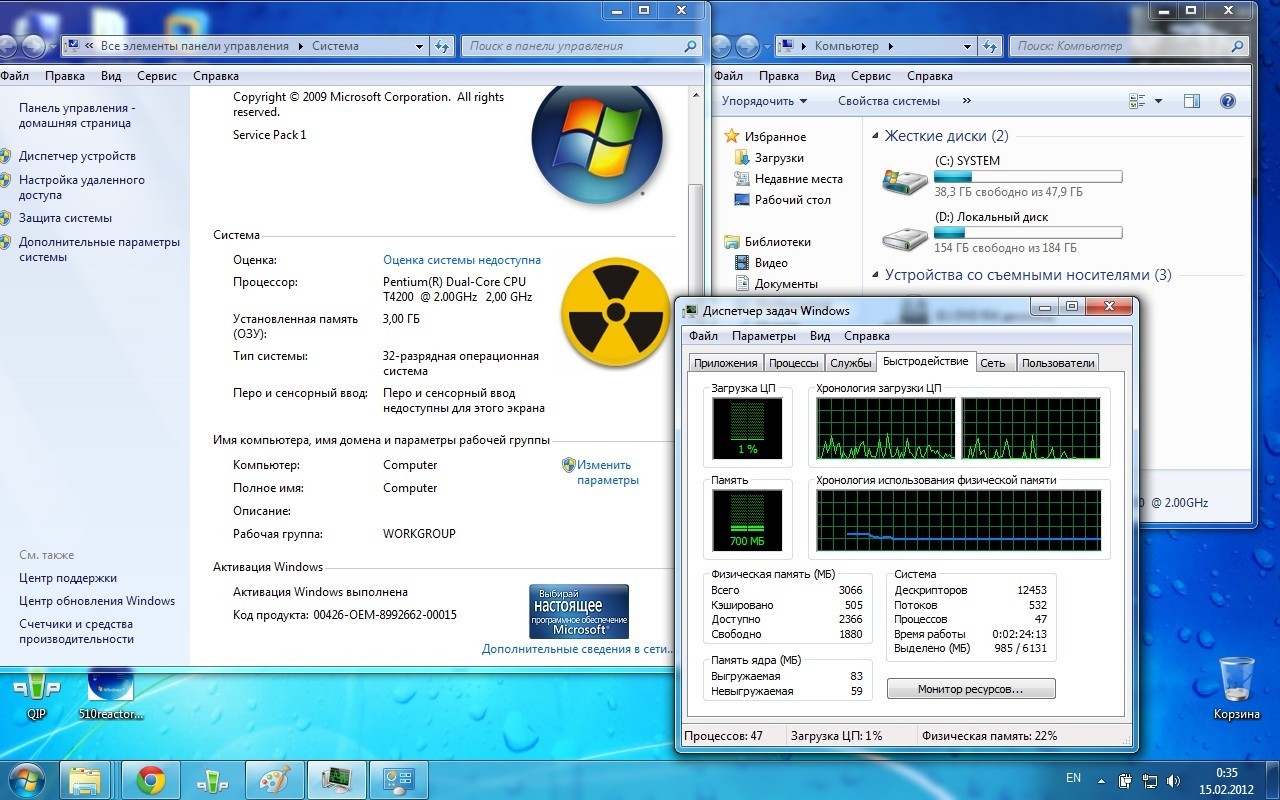Open the Упорядочить dropdown menu
1280x800 pixels.
point(765,101)
